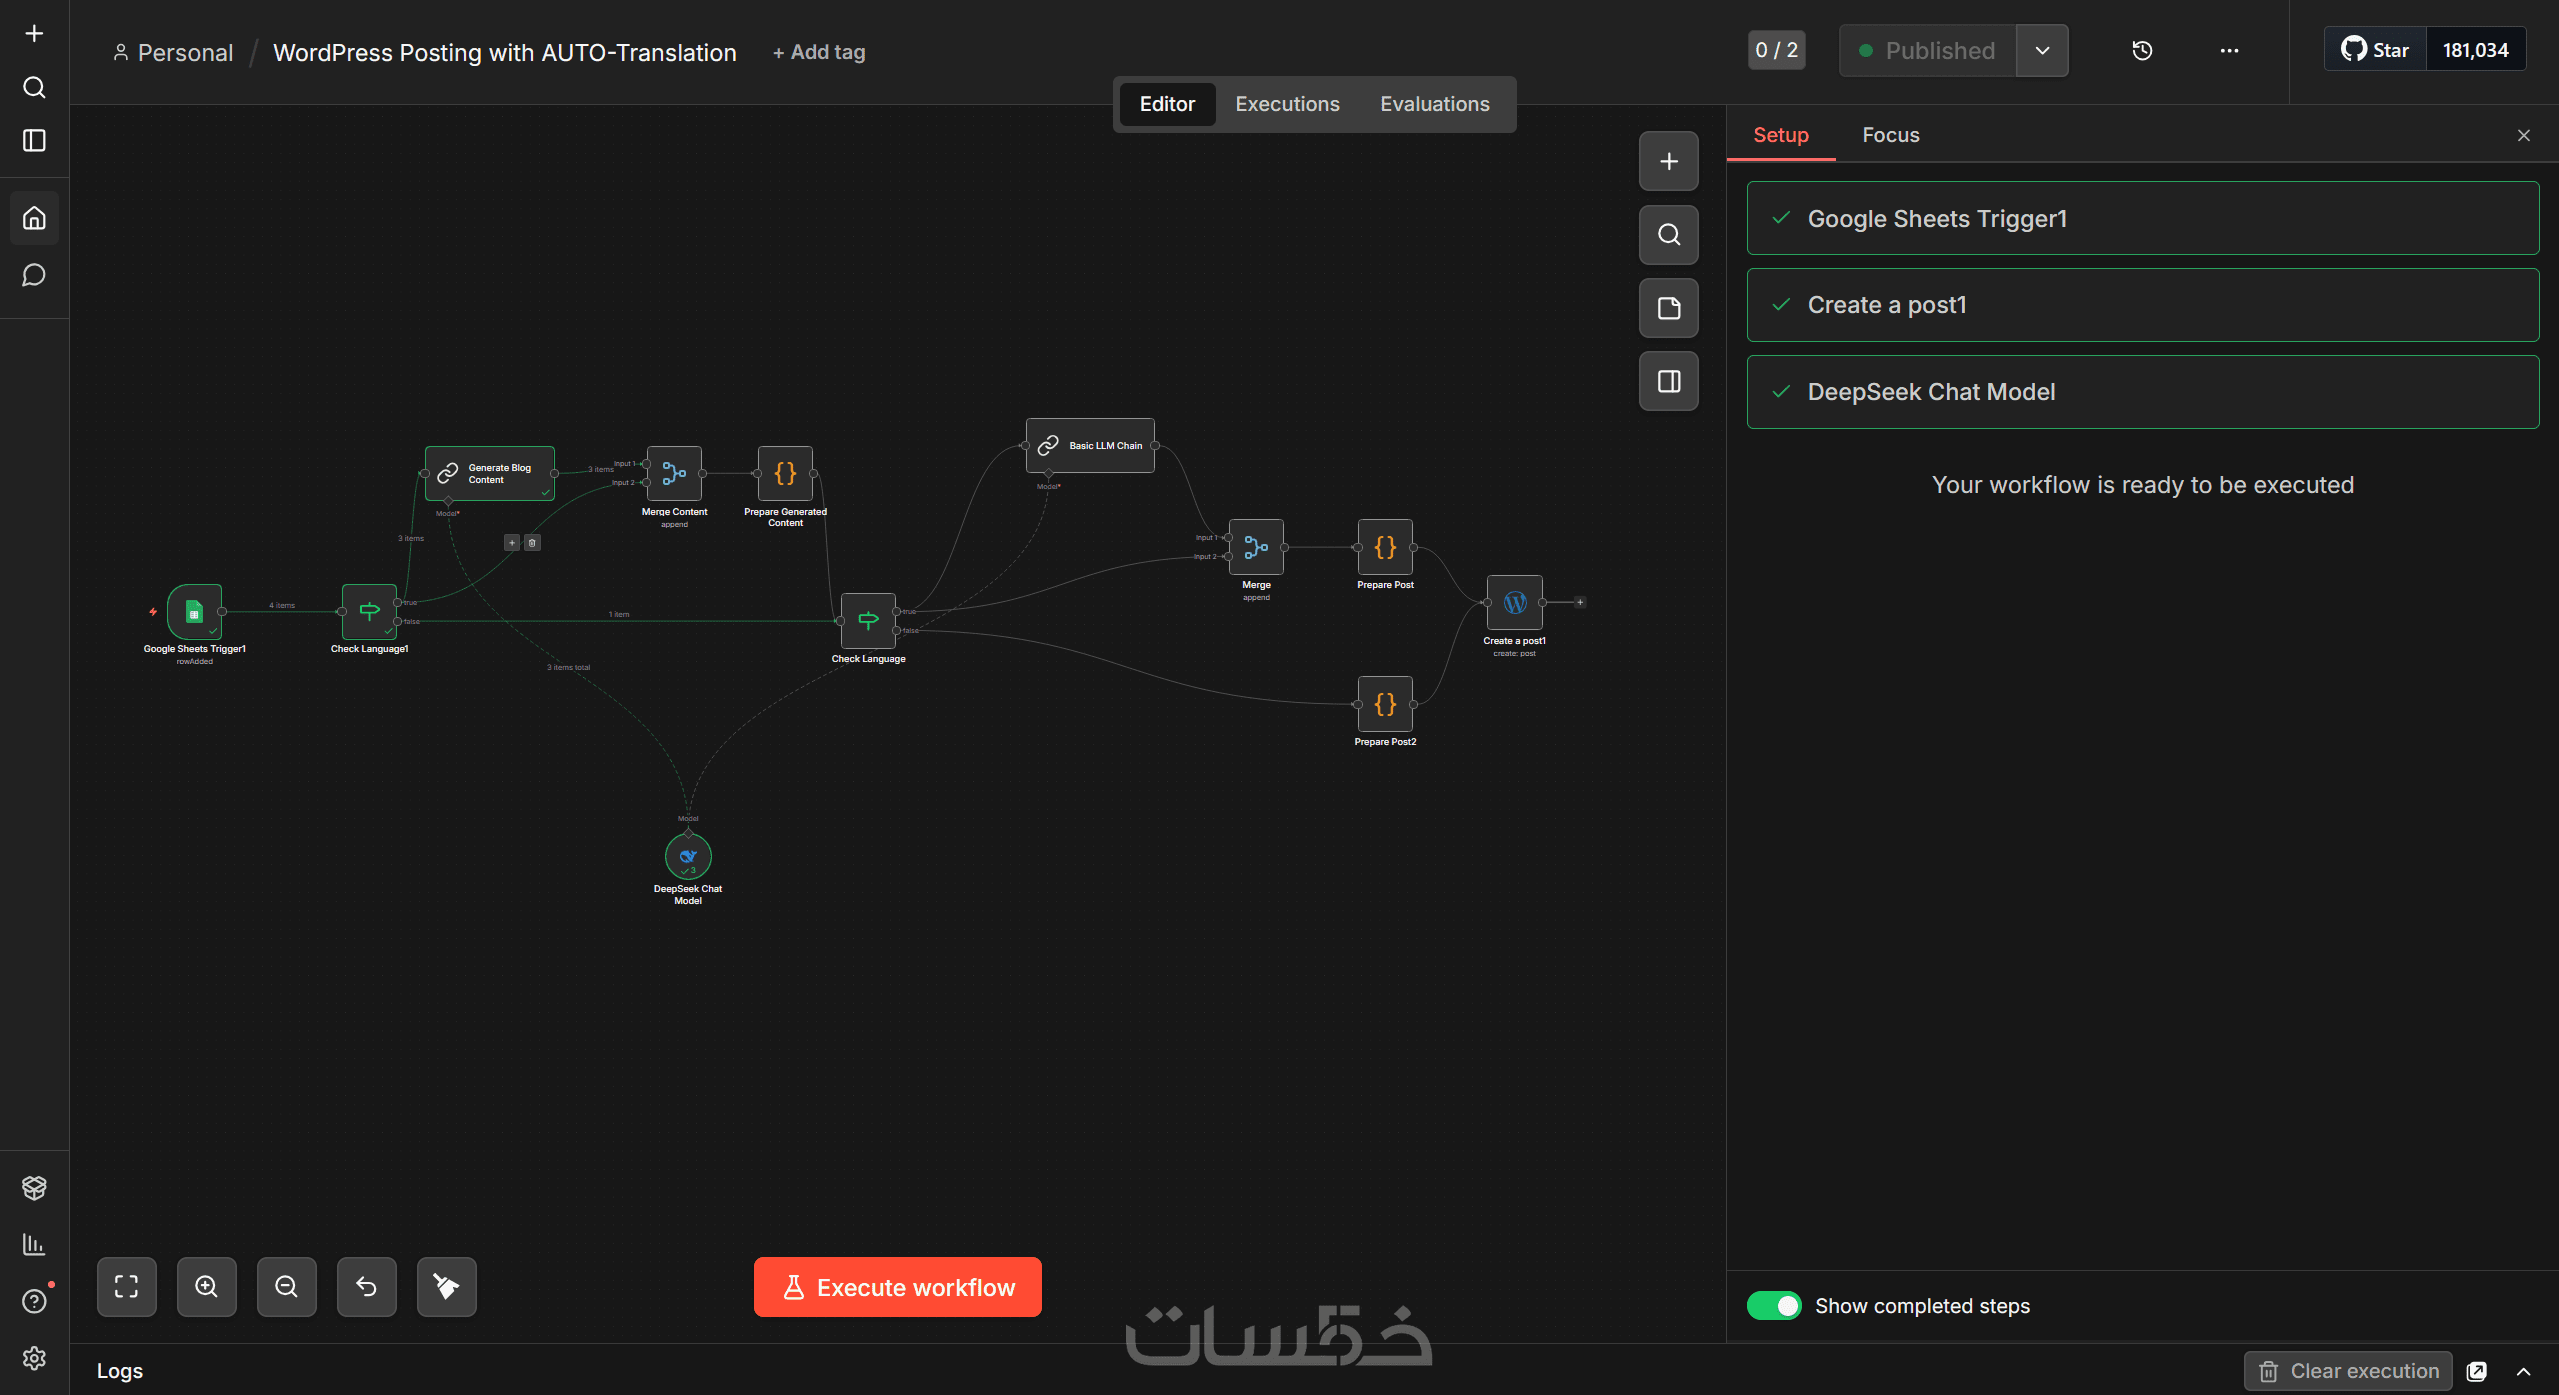The width and height of the screenshot is (2559, 1395).
Task: Expand the Published status dropdown arrow
Action: 2042,51
